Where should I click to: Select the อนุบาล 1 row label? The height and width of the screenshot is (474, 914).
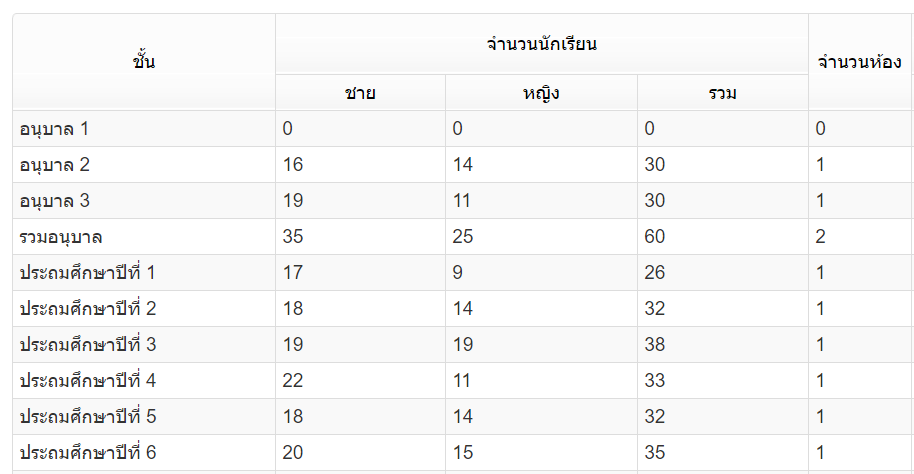69,129
